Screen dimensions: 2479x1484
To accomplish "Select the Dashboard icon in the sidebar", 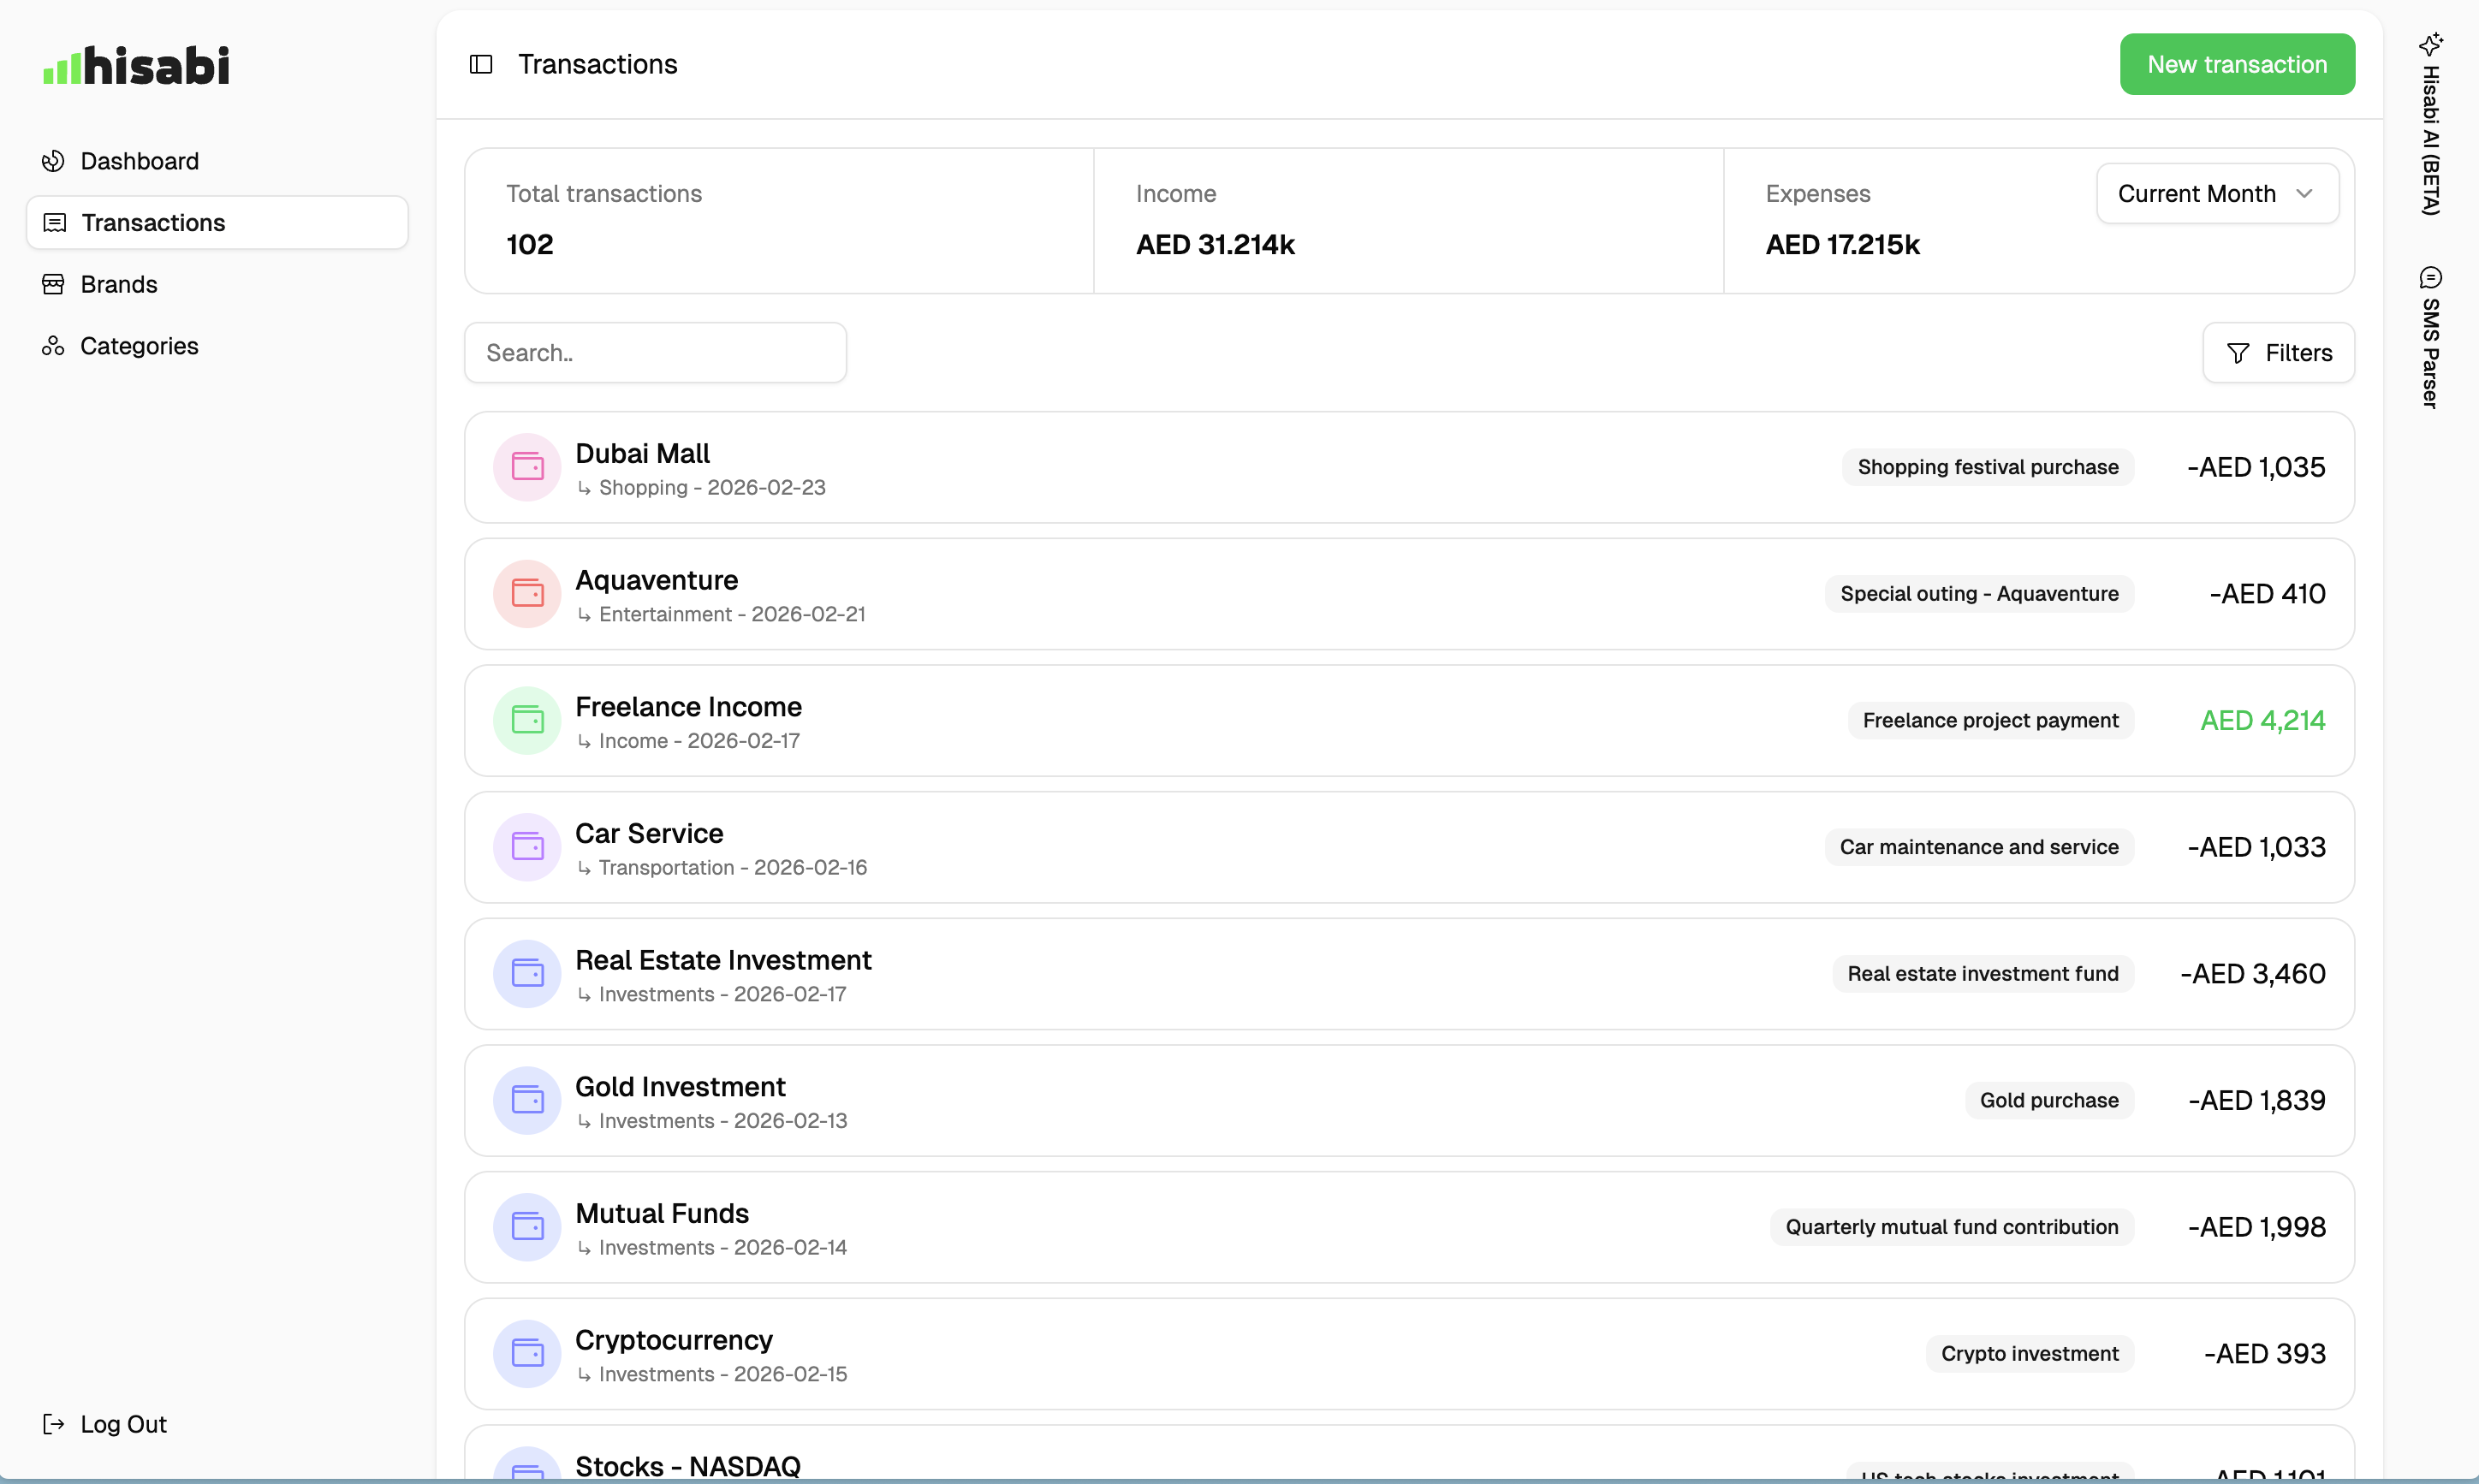I will point(53,160).
